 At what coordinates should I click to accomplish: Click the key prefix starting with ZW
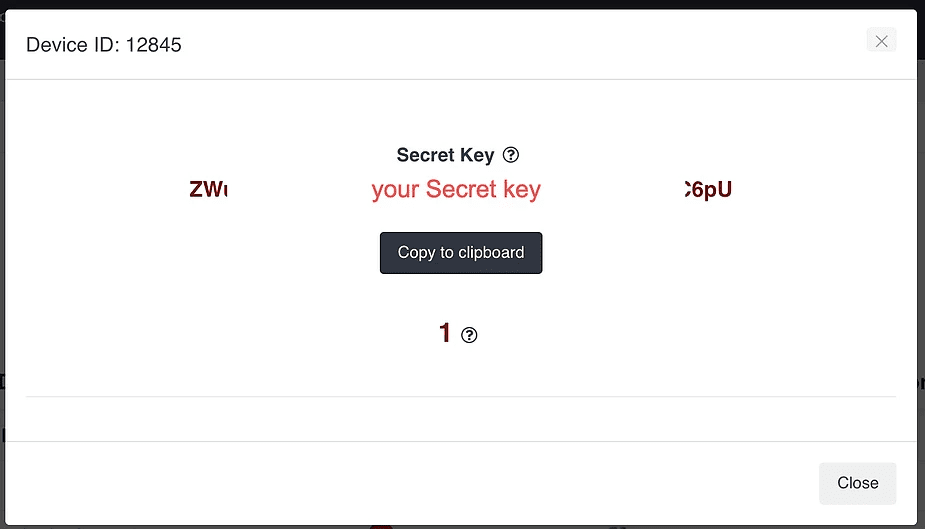208,189
